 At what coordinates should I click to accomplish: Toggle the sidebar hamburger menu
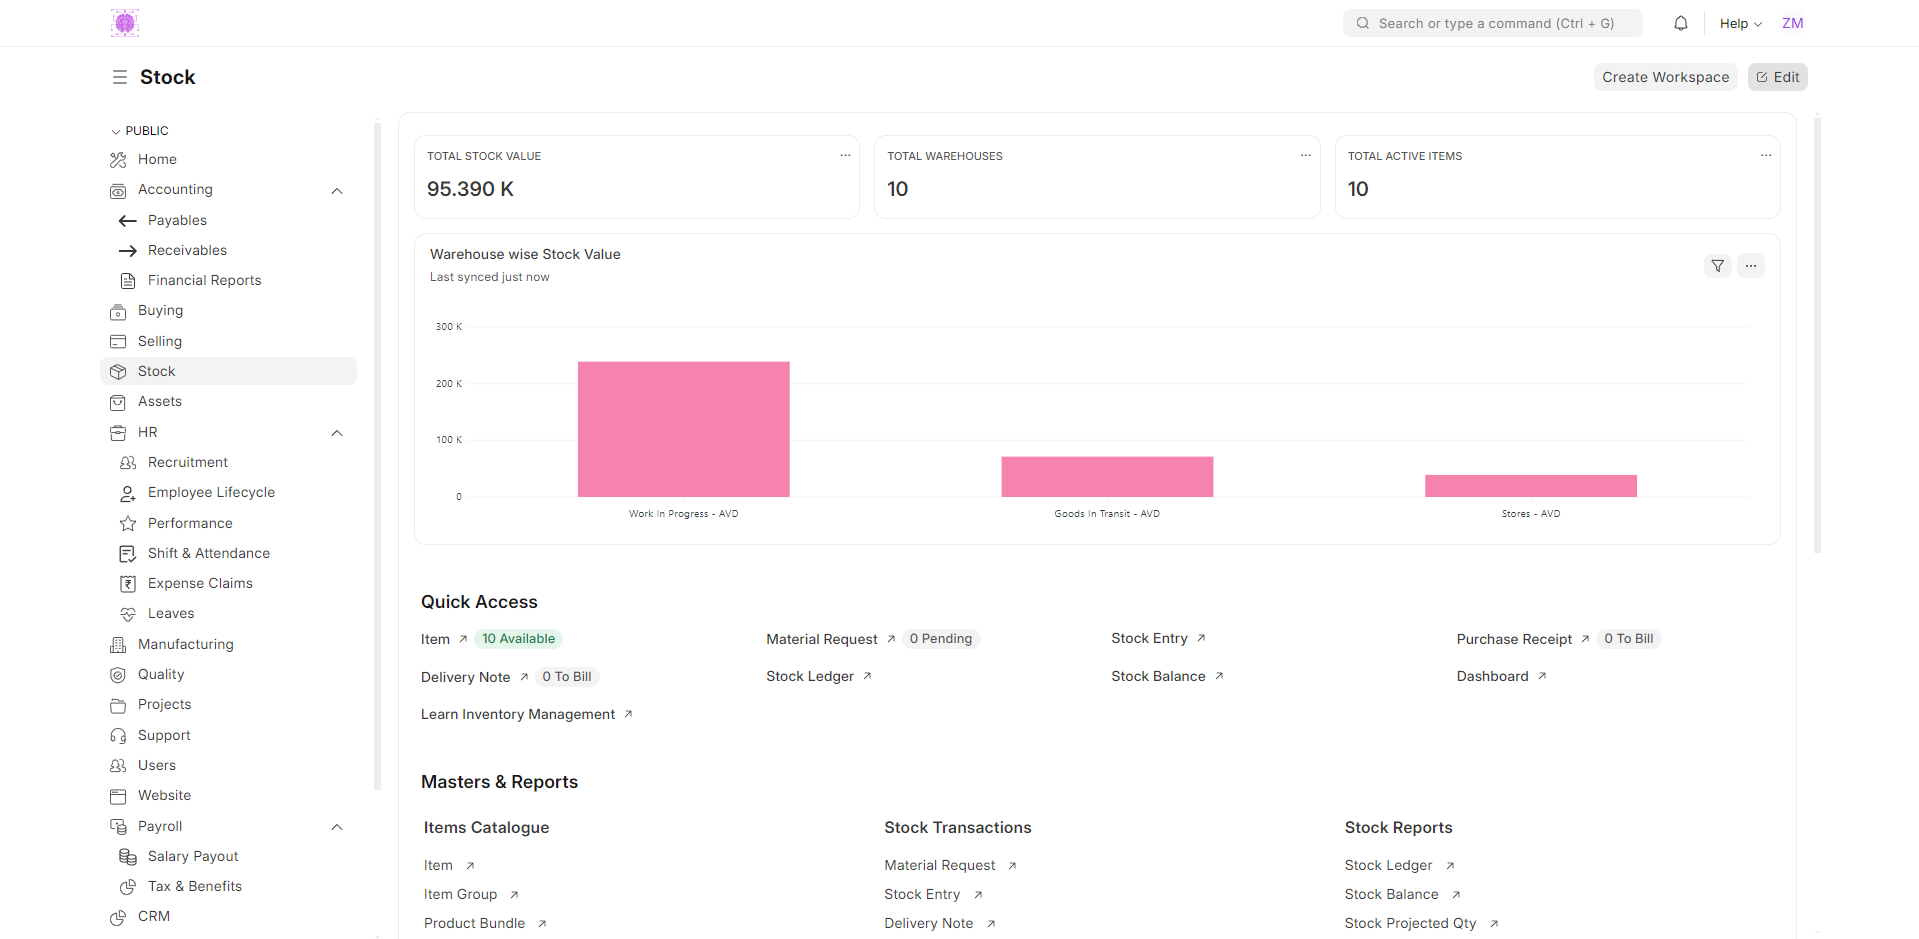pyautogui.click(x=120, y=77)
